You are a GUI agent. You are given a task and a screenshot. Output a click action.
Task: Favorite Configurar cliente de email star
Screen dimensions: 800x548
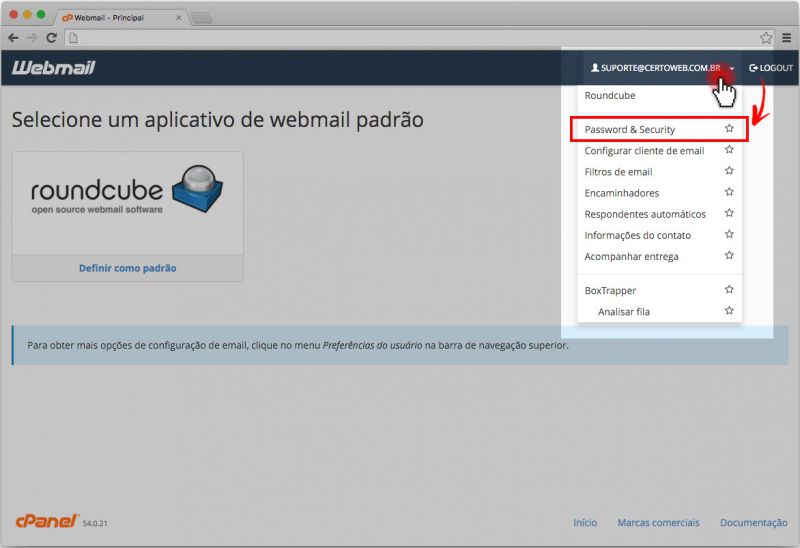pyautogui.click(x=729, y=150)
